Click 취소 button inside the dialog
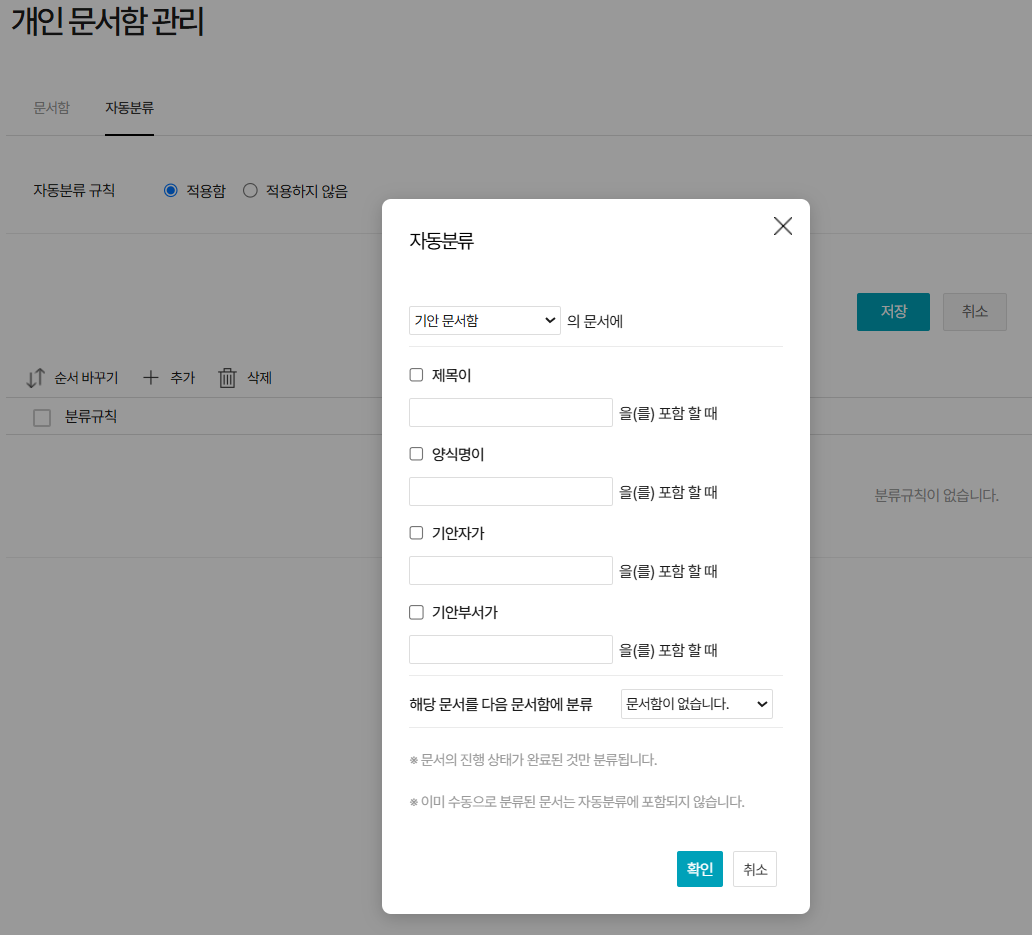Viewport: 1032px width, 935px height. (x=755, y=869)
